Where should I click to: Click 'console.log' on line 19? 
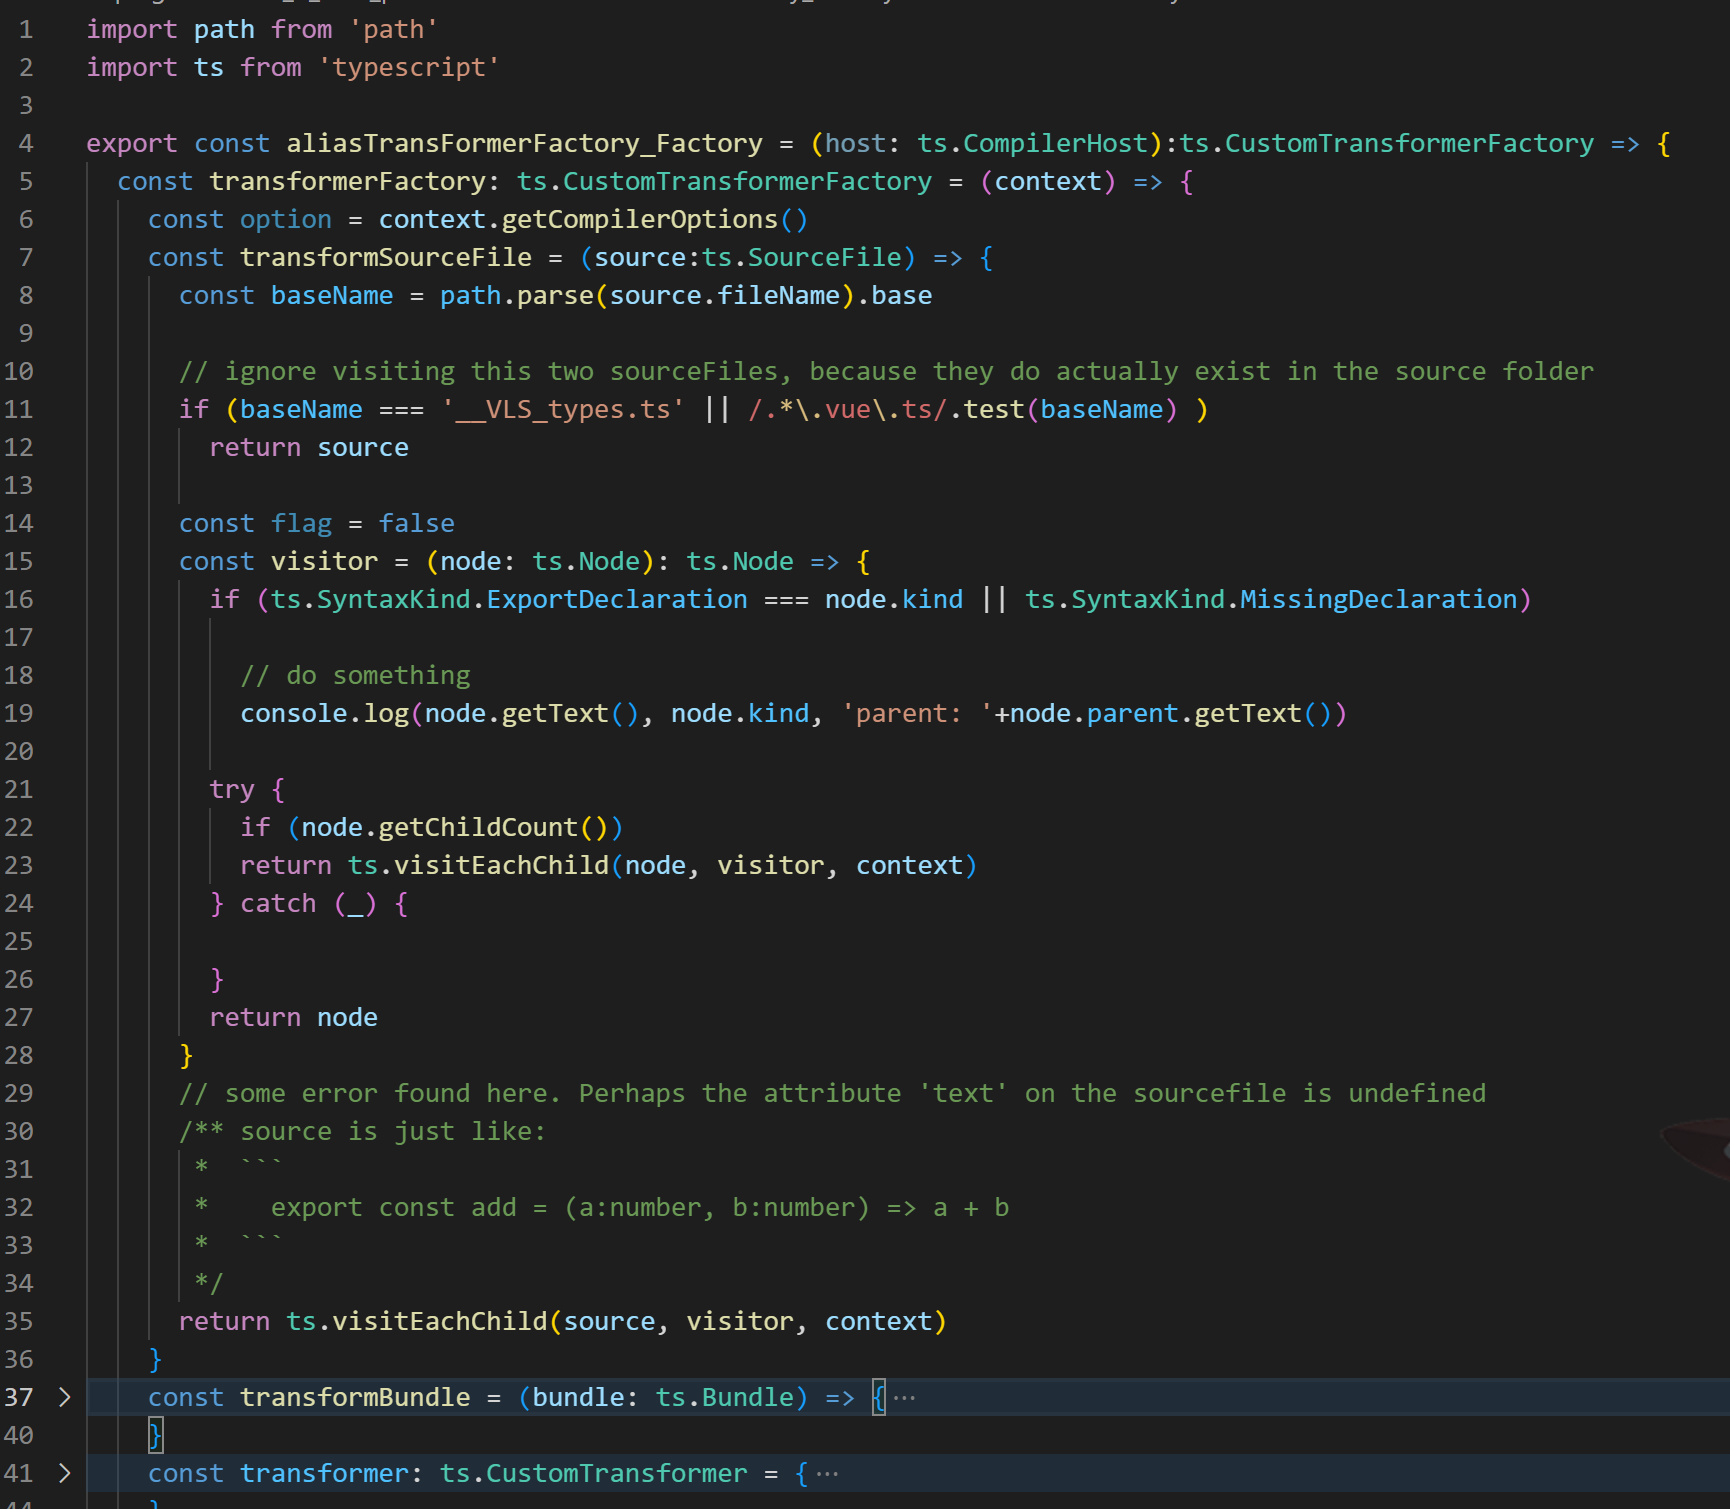point(324,713)
